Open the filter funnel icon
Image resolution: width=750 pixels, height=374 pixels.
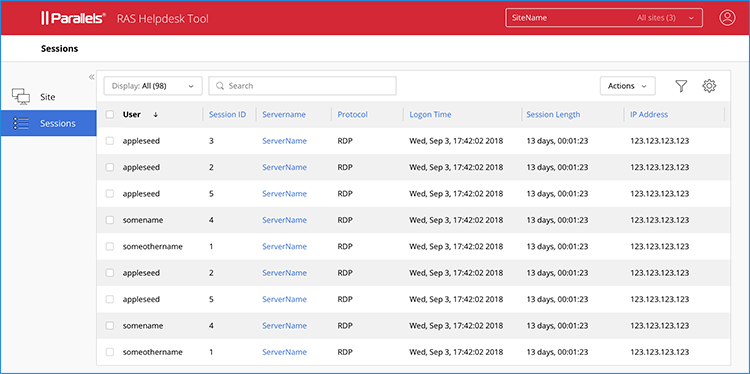click(681, 86)
